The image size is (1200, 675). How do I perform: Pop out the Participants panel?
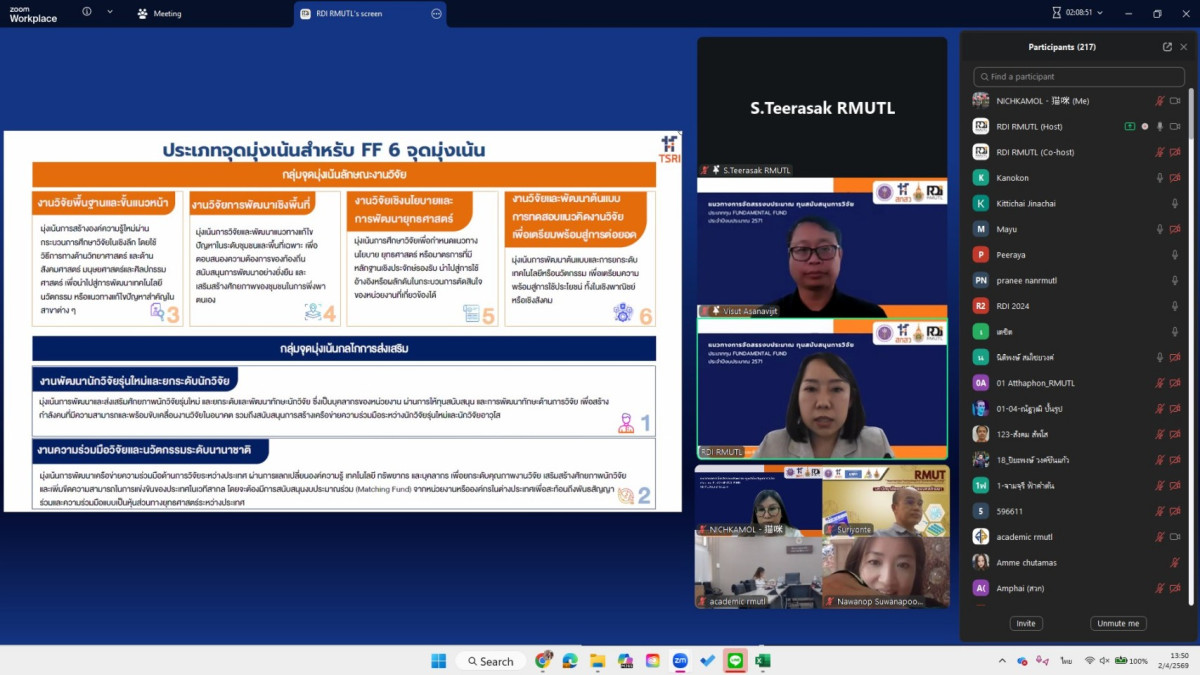[1167, 47]
